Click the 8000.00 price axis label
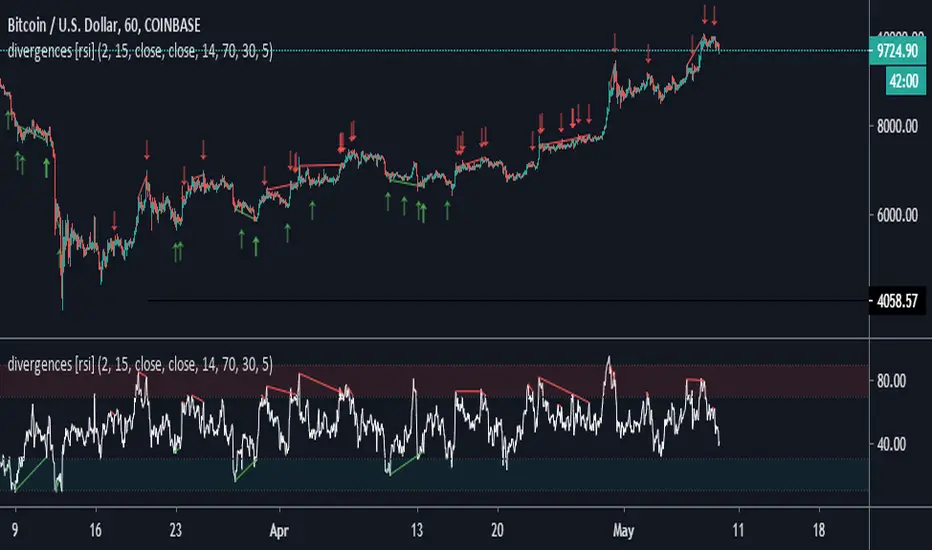 (x=897, y=126)
